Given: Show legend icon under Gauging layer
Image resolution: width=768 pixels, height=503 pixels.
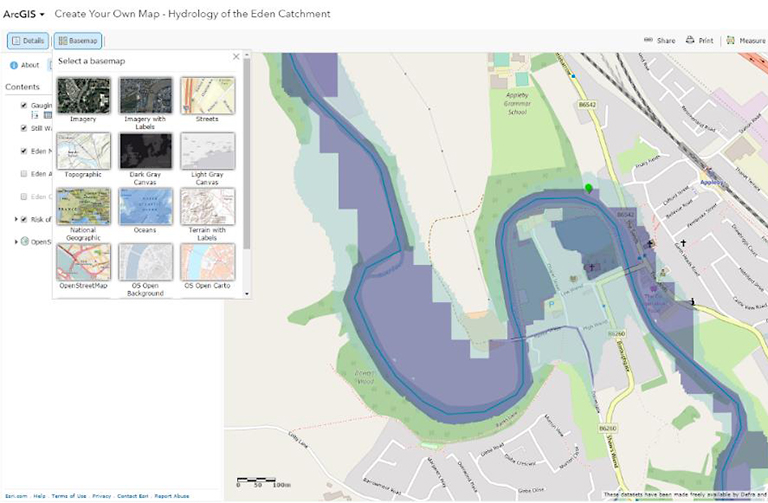Looking at the screenshot, I should point(35,115).
